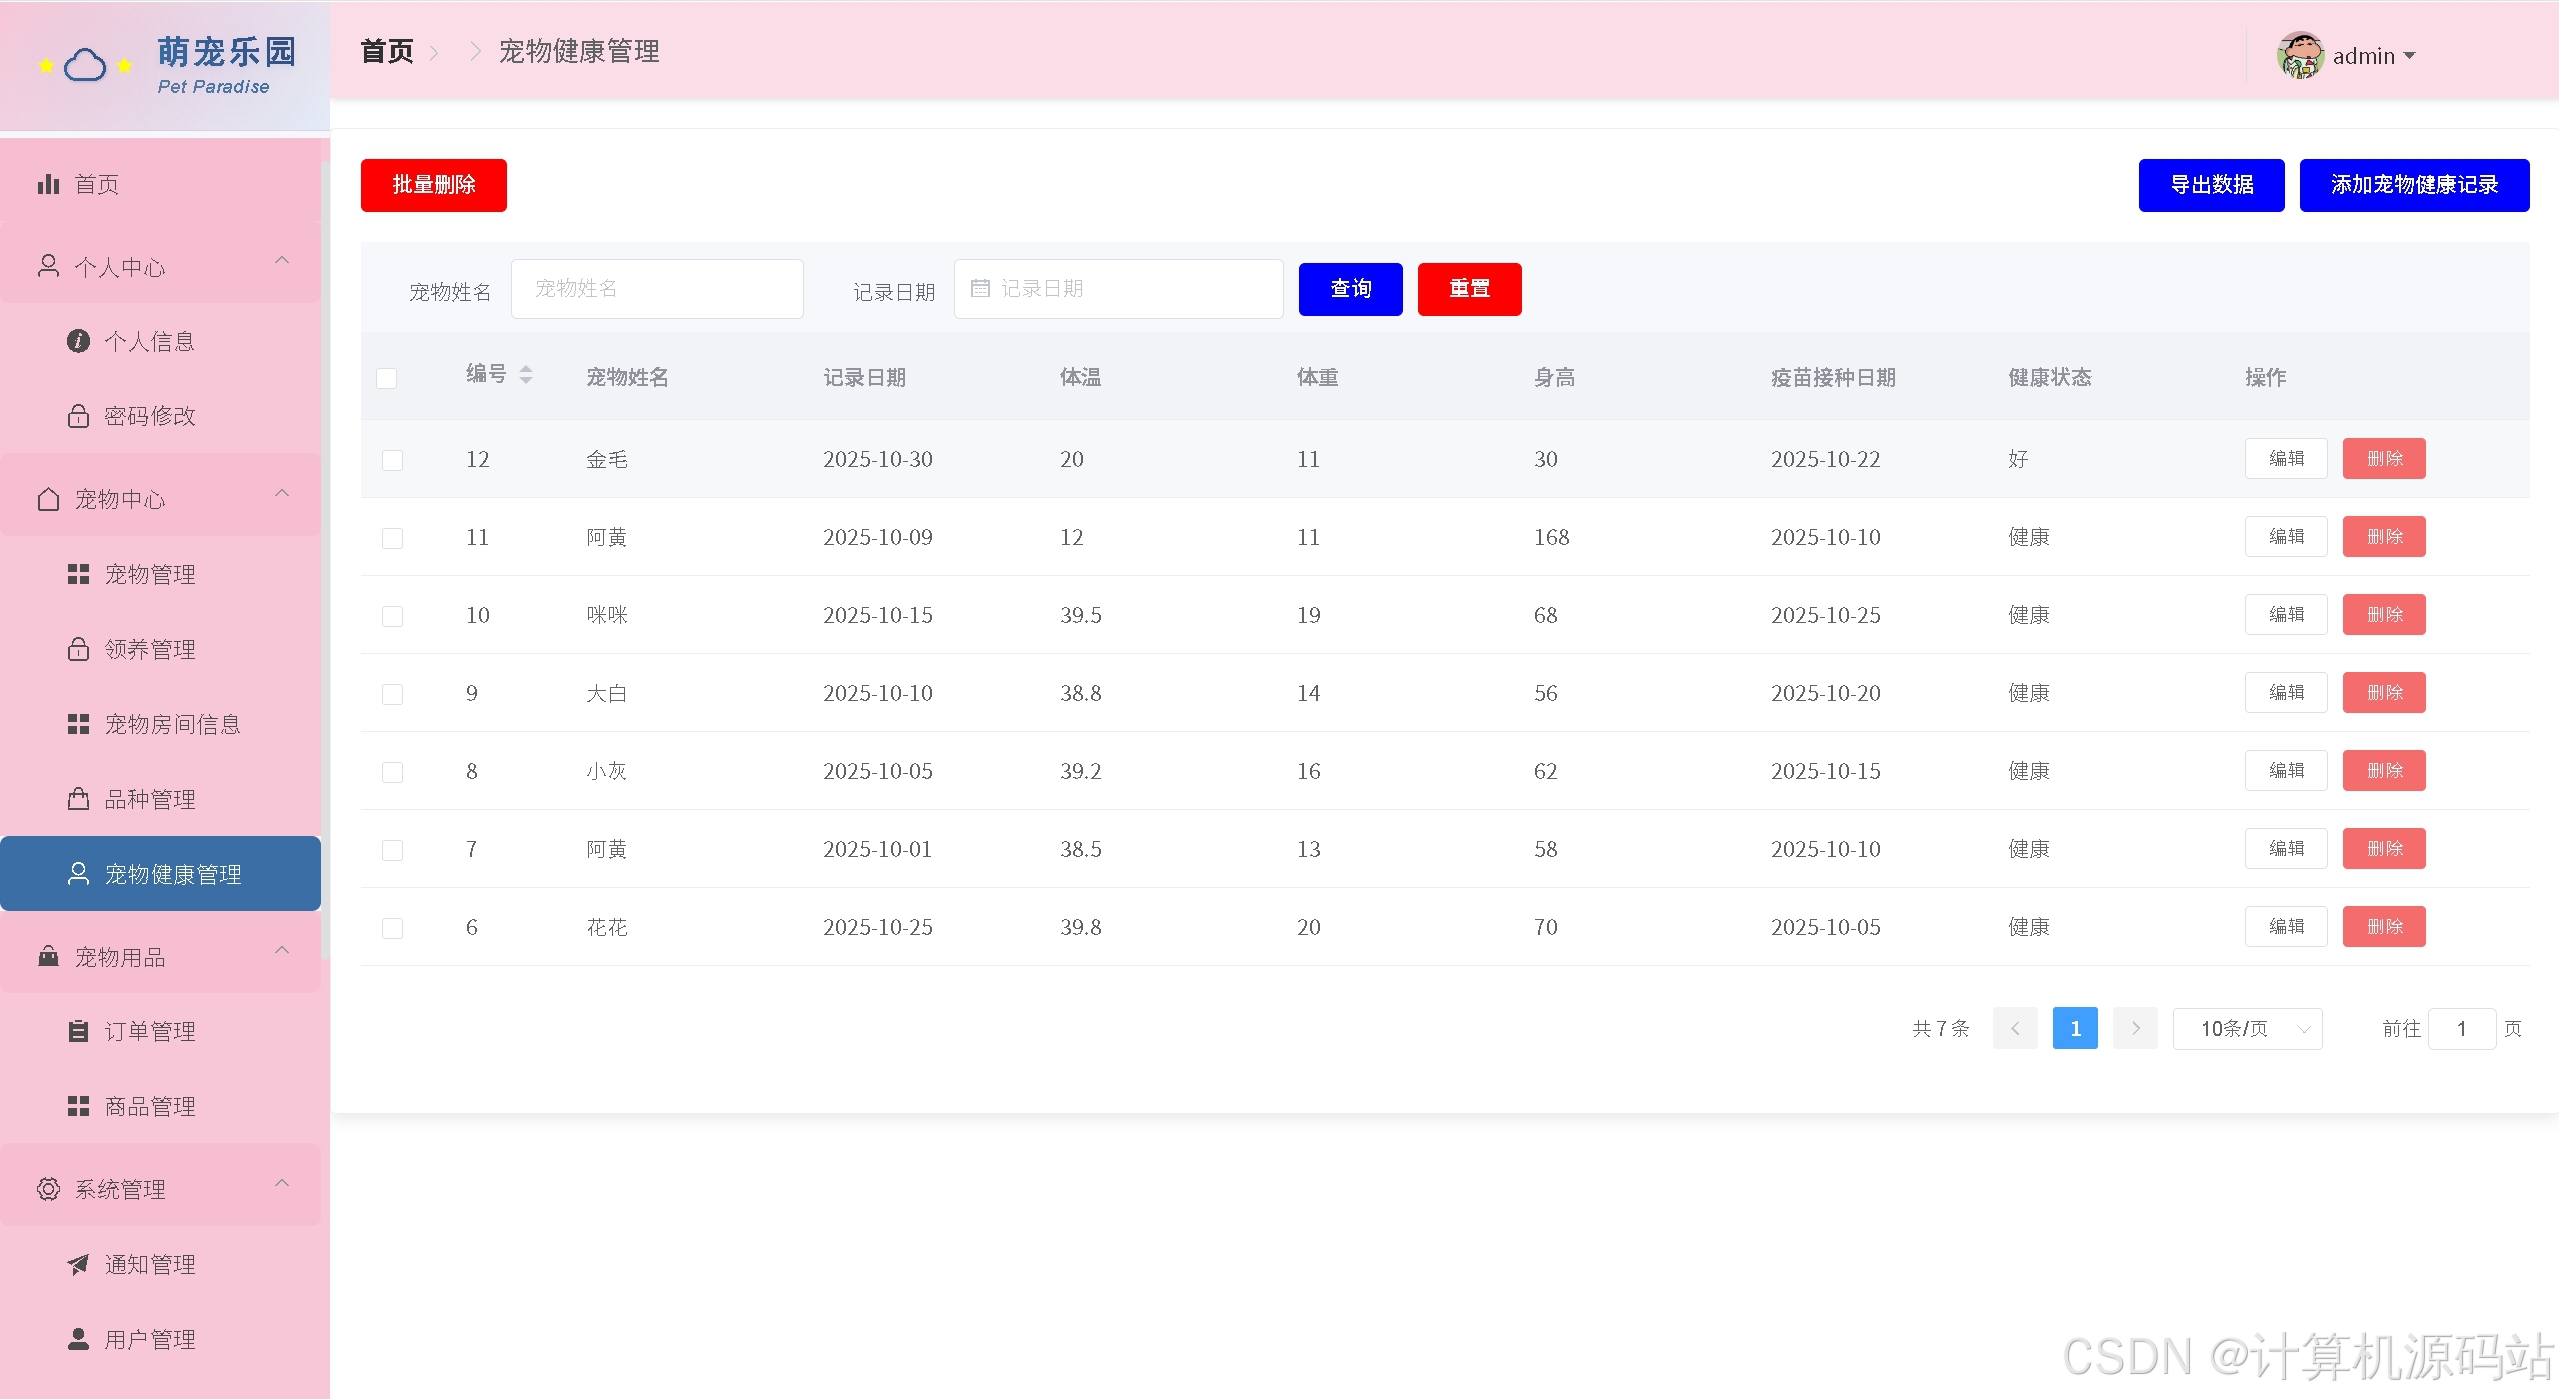Click the cloud logo of 萌宠乐园
This screenshot has height=1399, width=2559.
(85, 66)
